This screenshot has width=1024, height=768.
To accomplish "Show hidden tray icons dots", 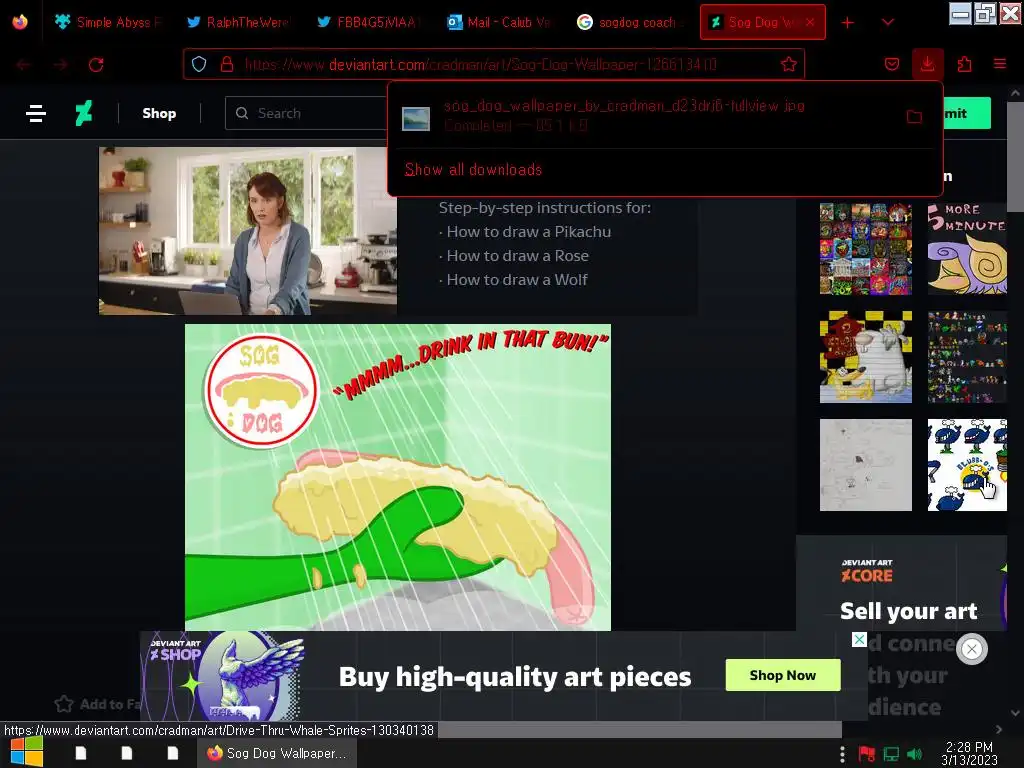I will point(842,754).
